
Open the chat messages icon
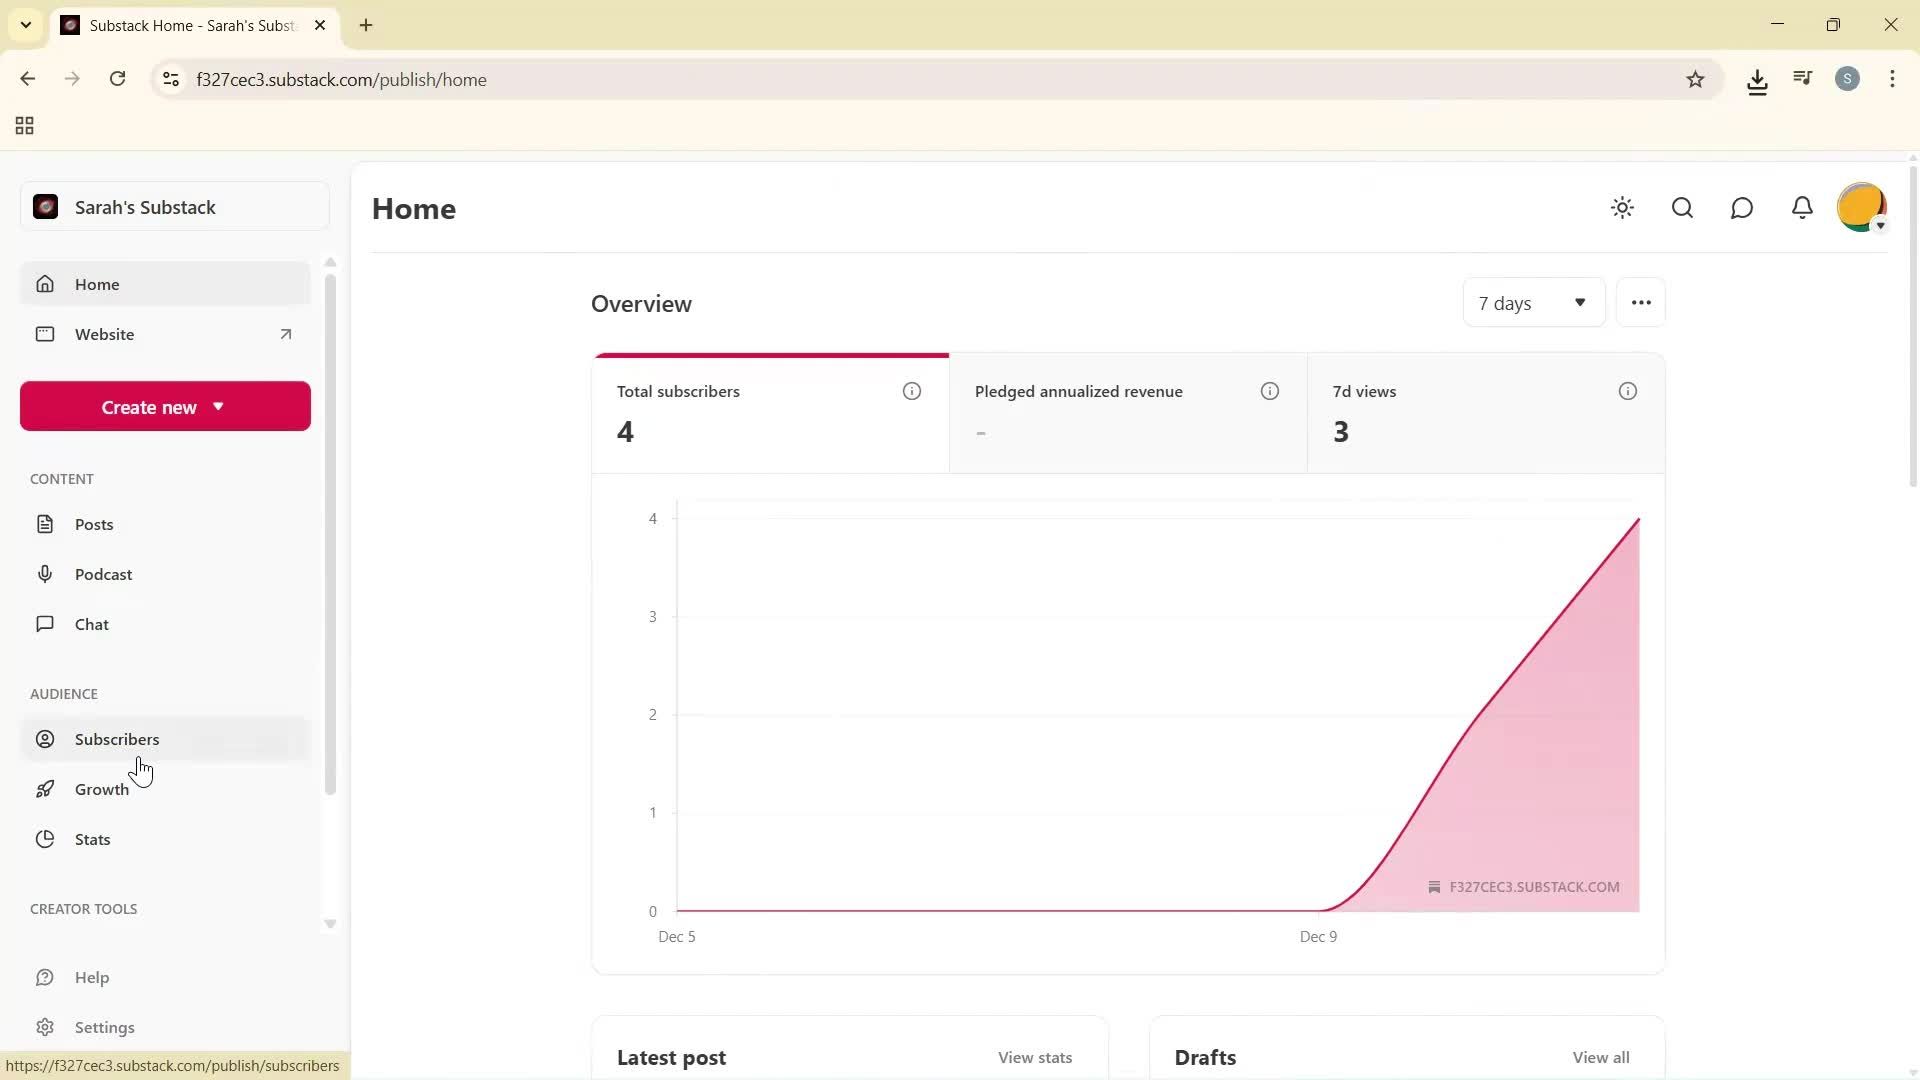(x=1742, y=208)
